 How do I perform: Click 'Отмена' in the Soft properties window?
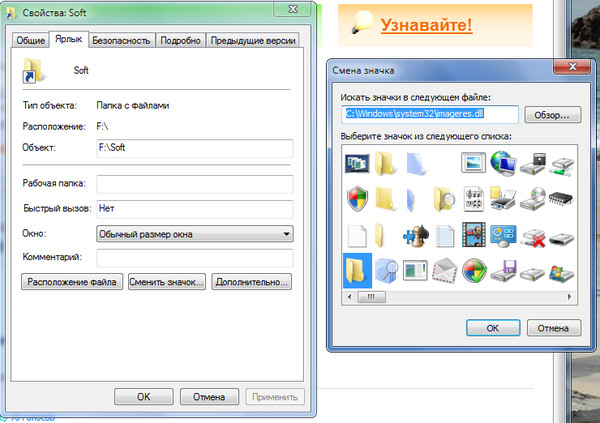pyautogui.click(x=209, y=397)
